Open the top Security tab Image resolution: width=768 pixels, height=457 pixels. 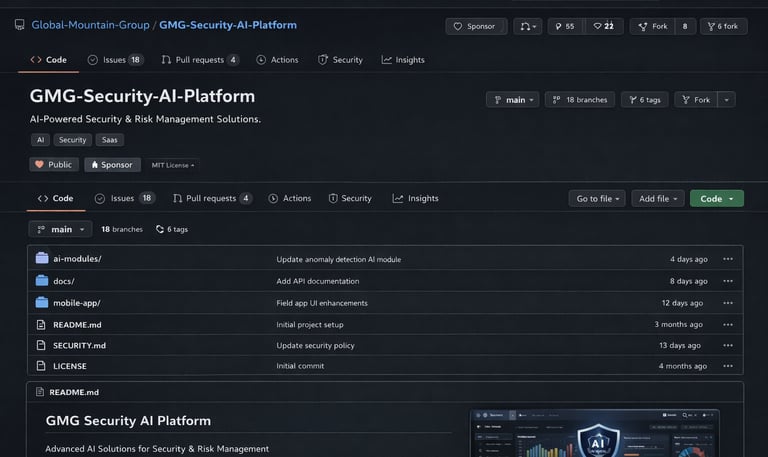click(340, 60)
